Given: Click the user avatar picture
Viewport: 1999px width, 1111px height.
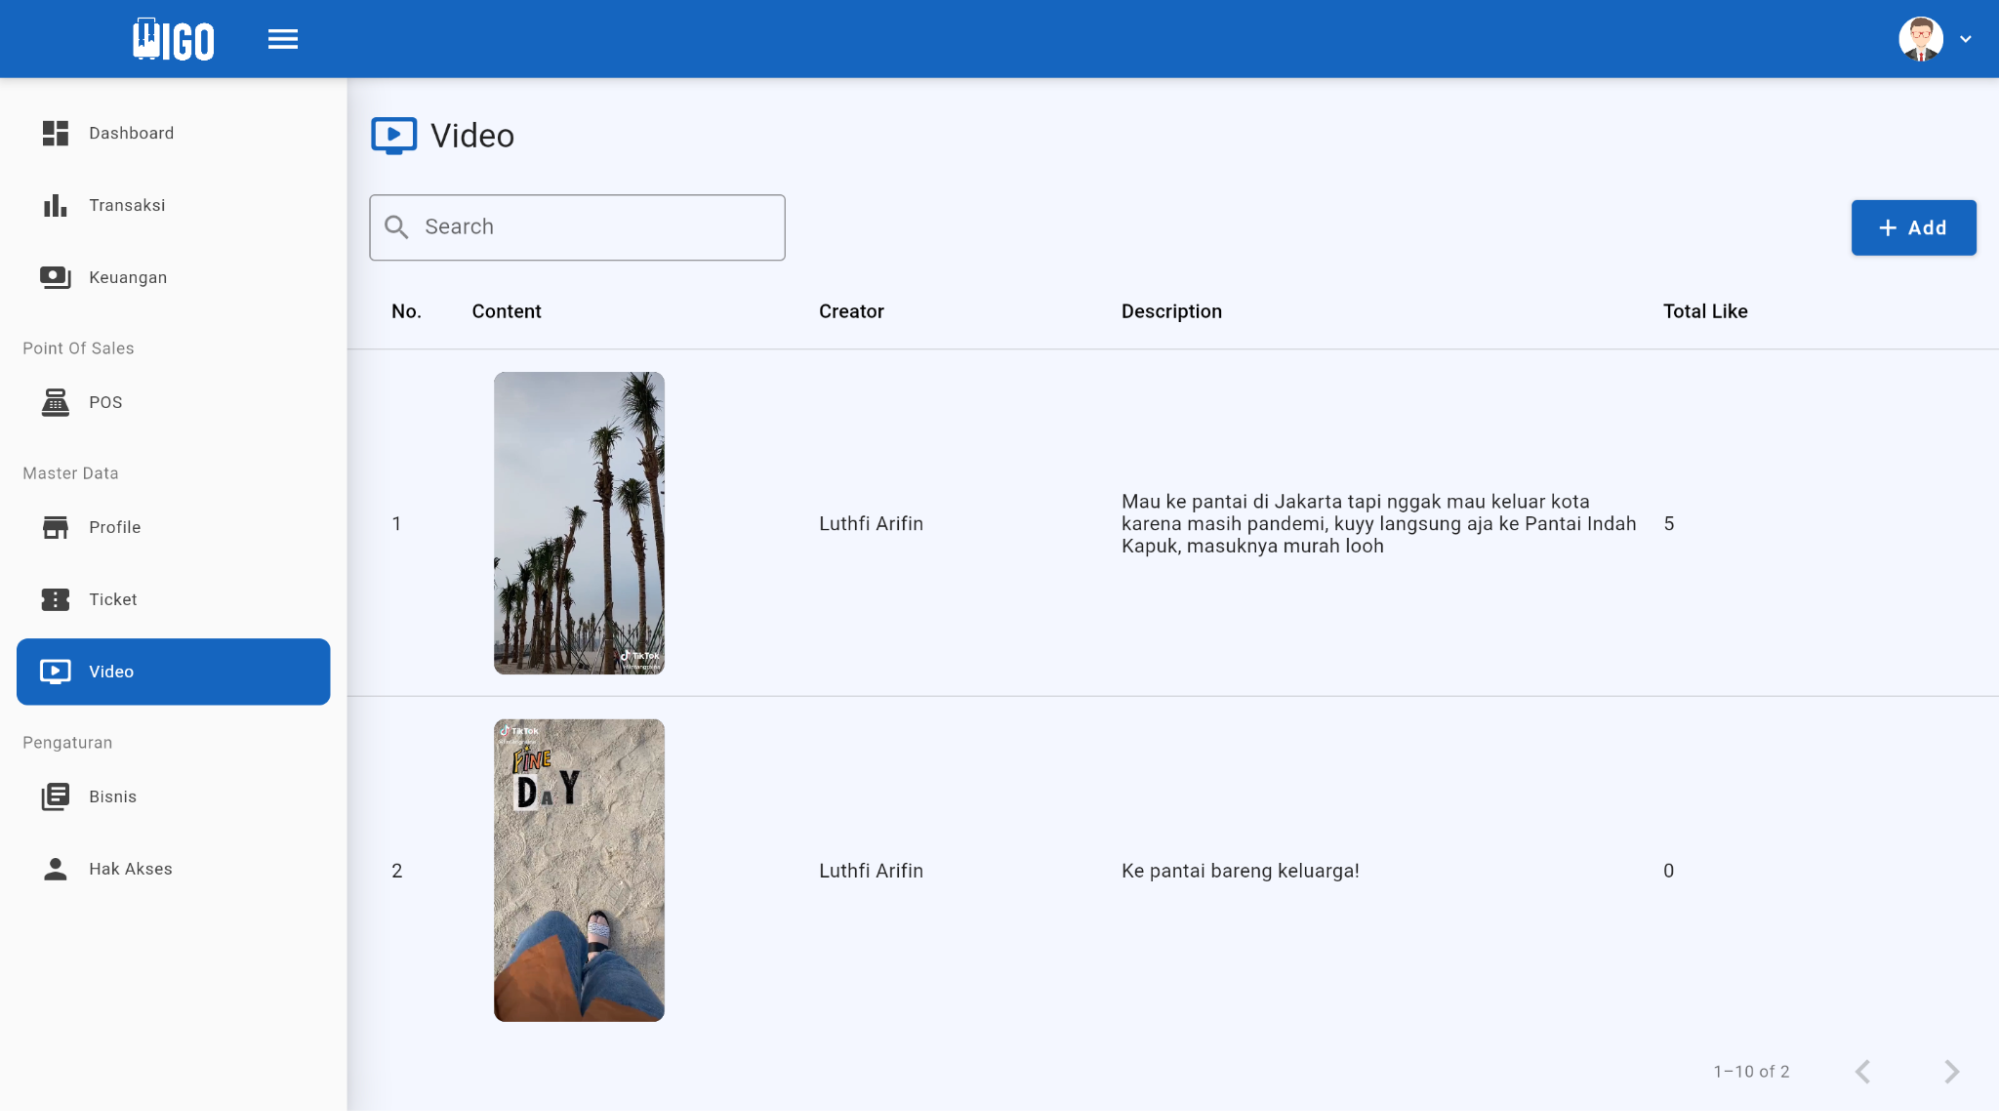Looking at the screenshot, I should [x=1920, y=39].
